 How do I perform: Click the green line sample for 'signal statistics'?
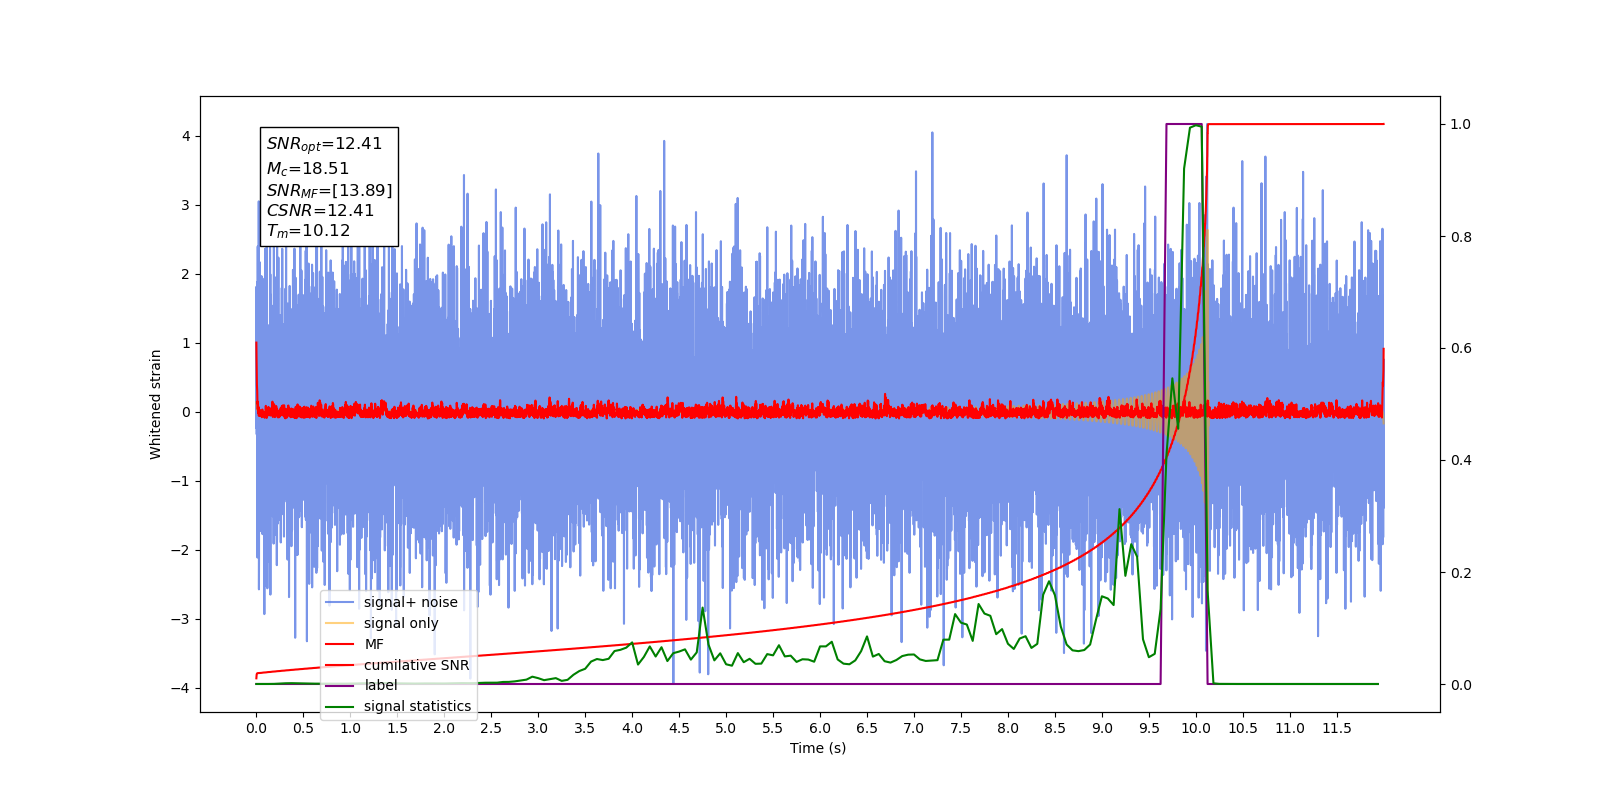point(340,706)
